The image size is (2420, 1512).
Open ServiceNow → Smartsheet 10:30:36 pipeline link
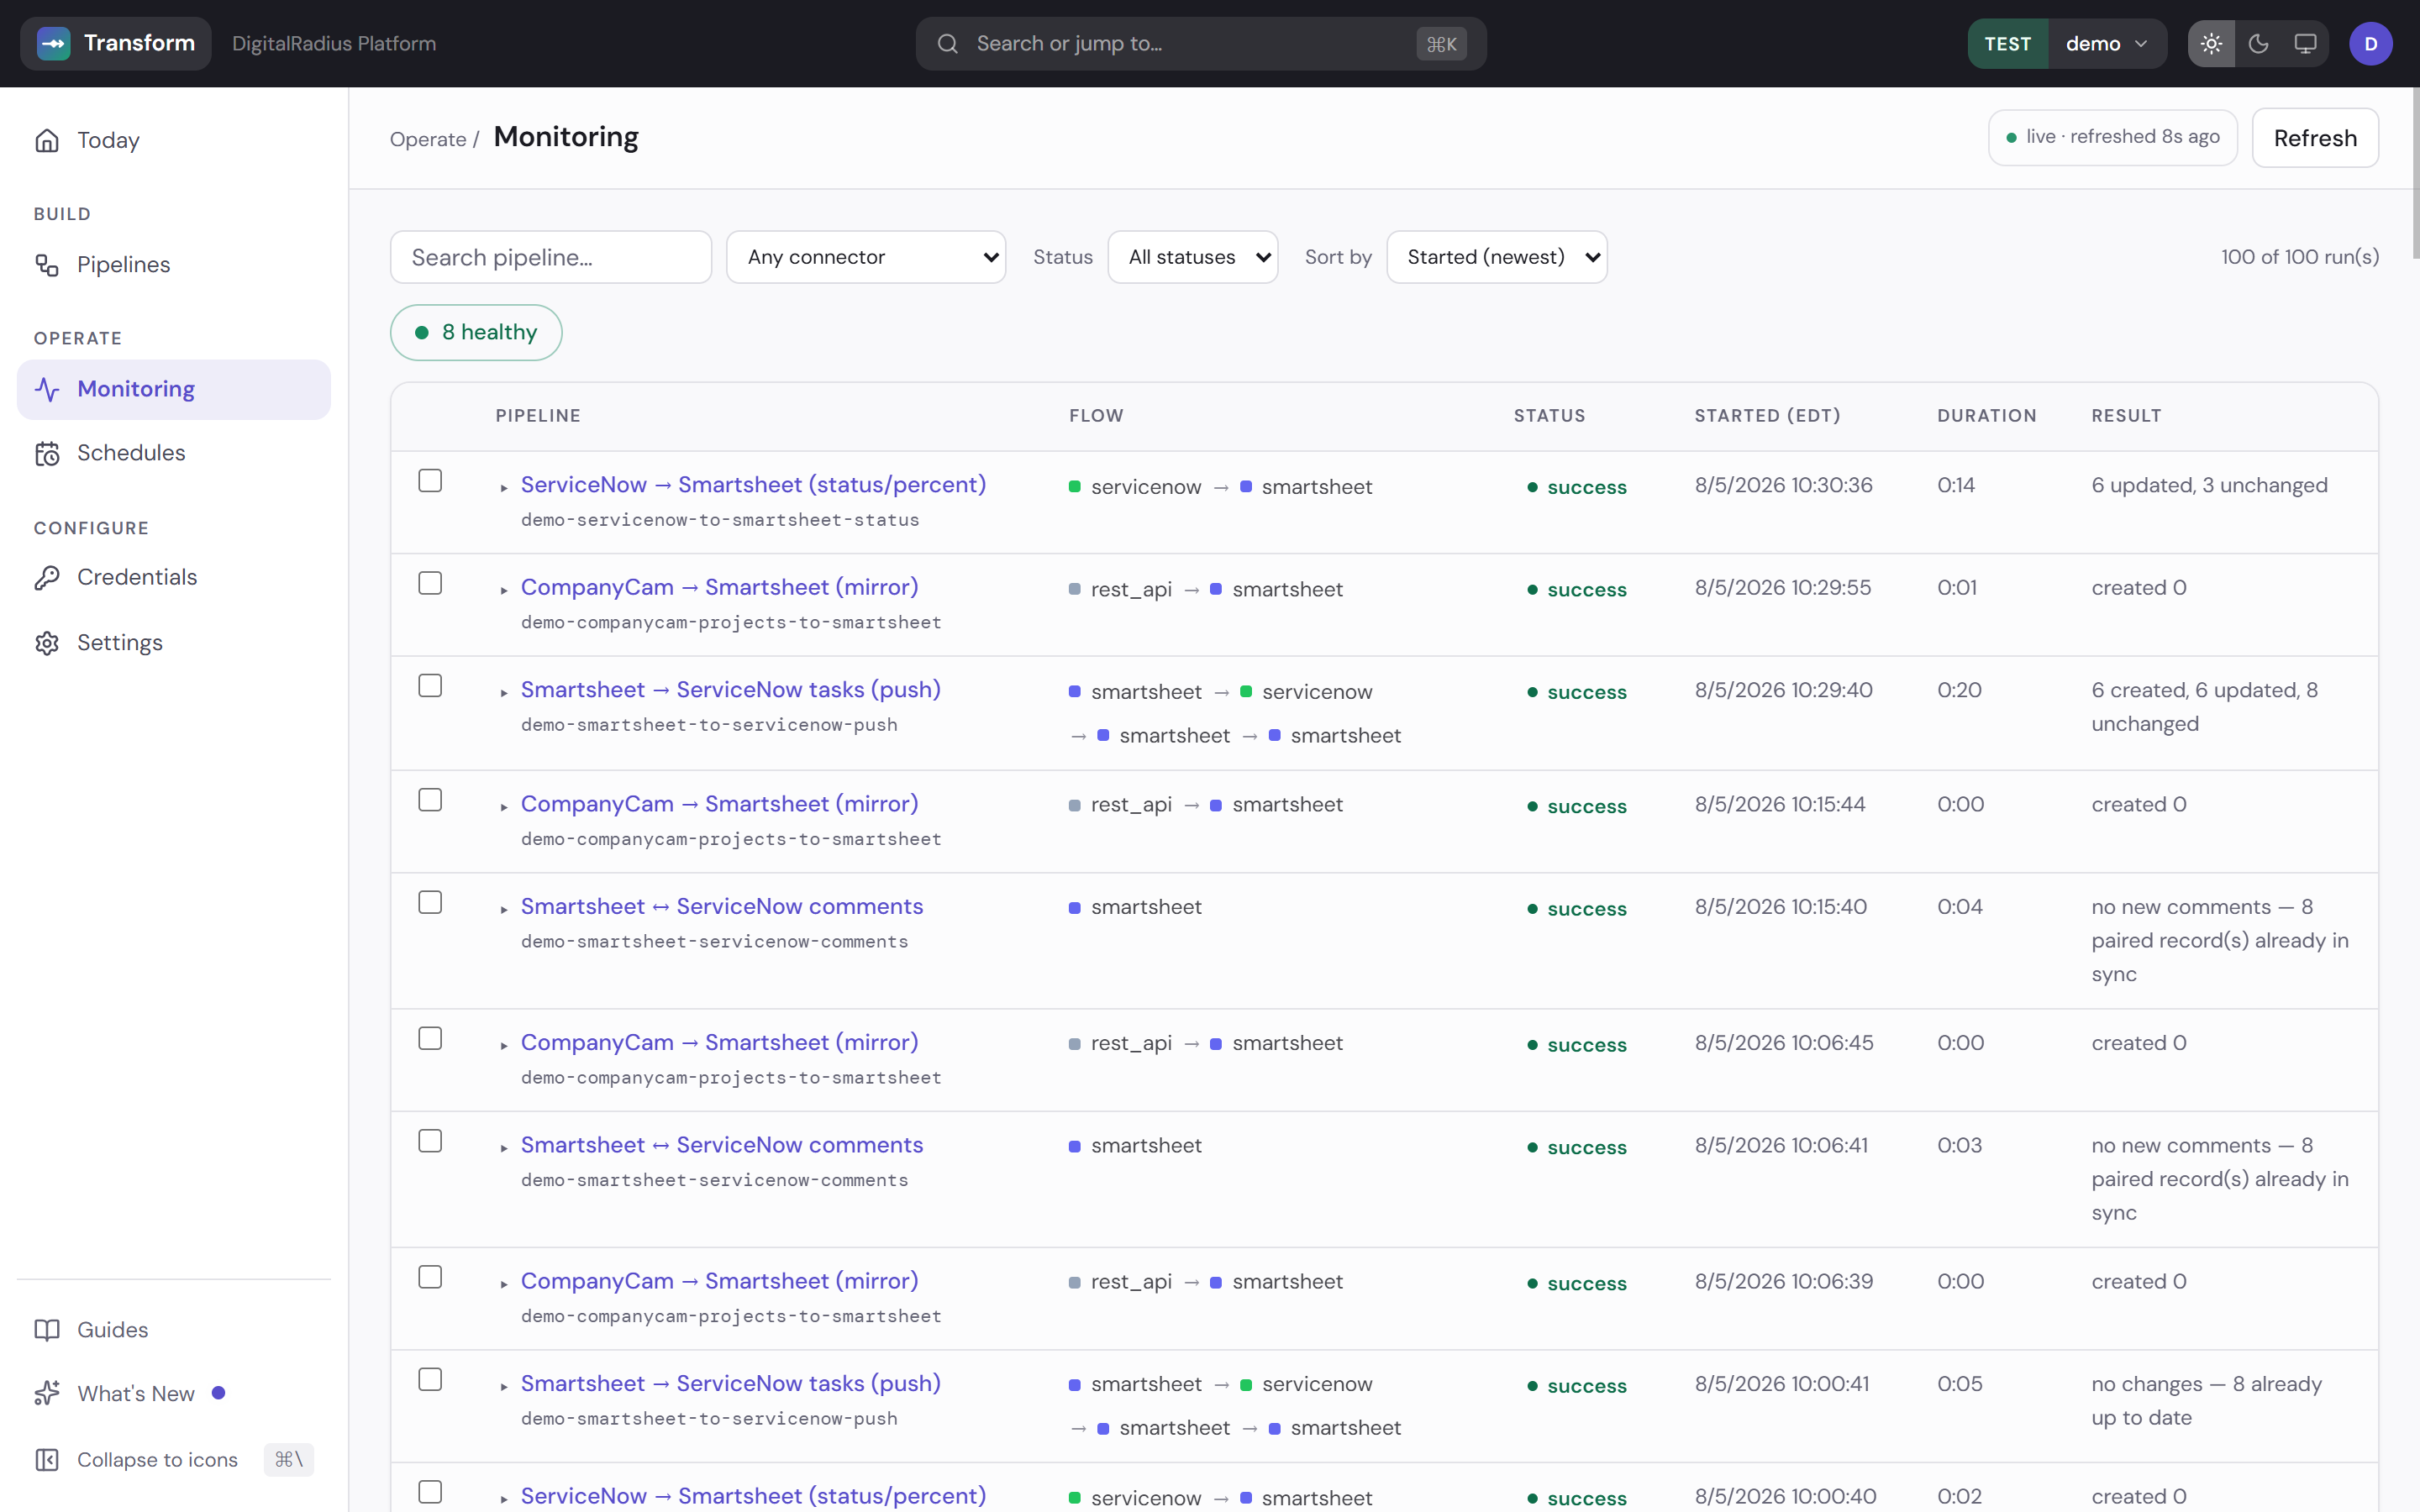(753, 484)
